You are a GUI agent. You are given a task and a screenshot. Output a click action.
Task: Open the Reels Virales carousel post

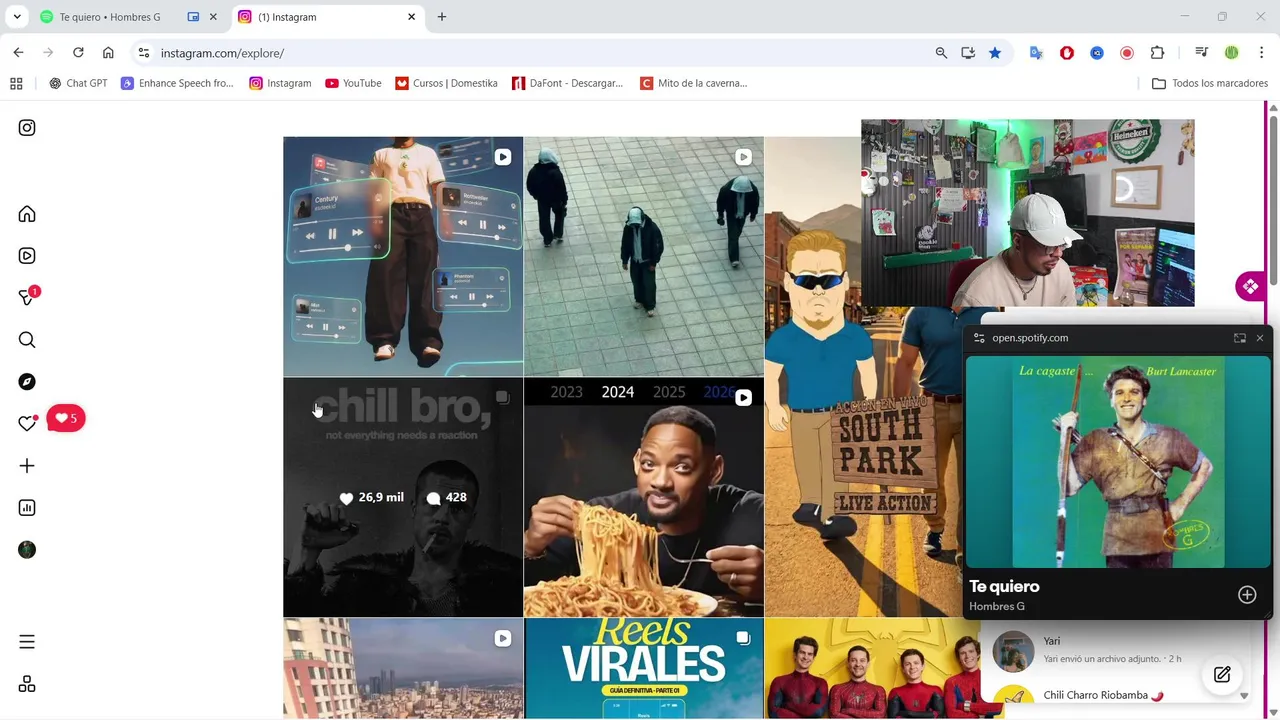click(643, 668)
